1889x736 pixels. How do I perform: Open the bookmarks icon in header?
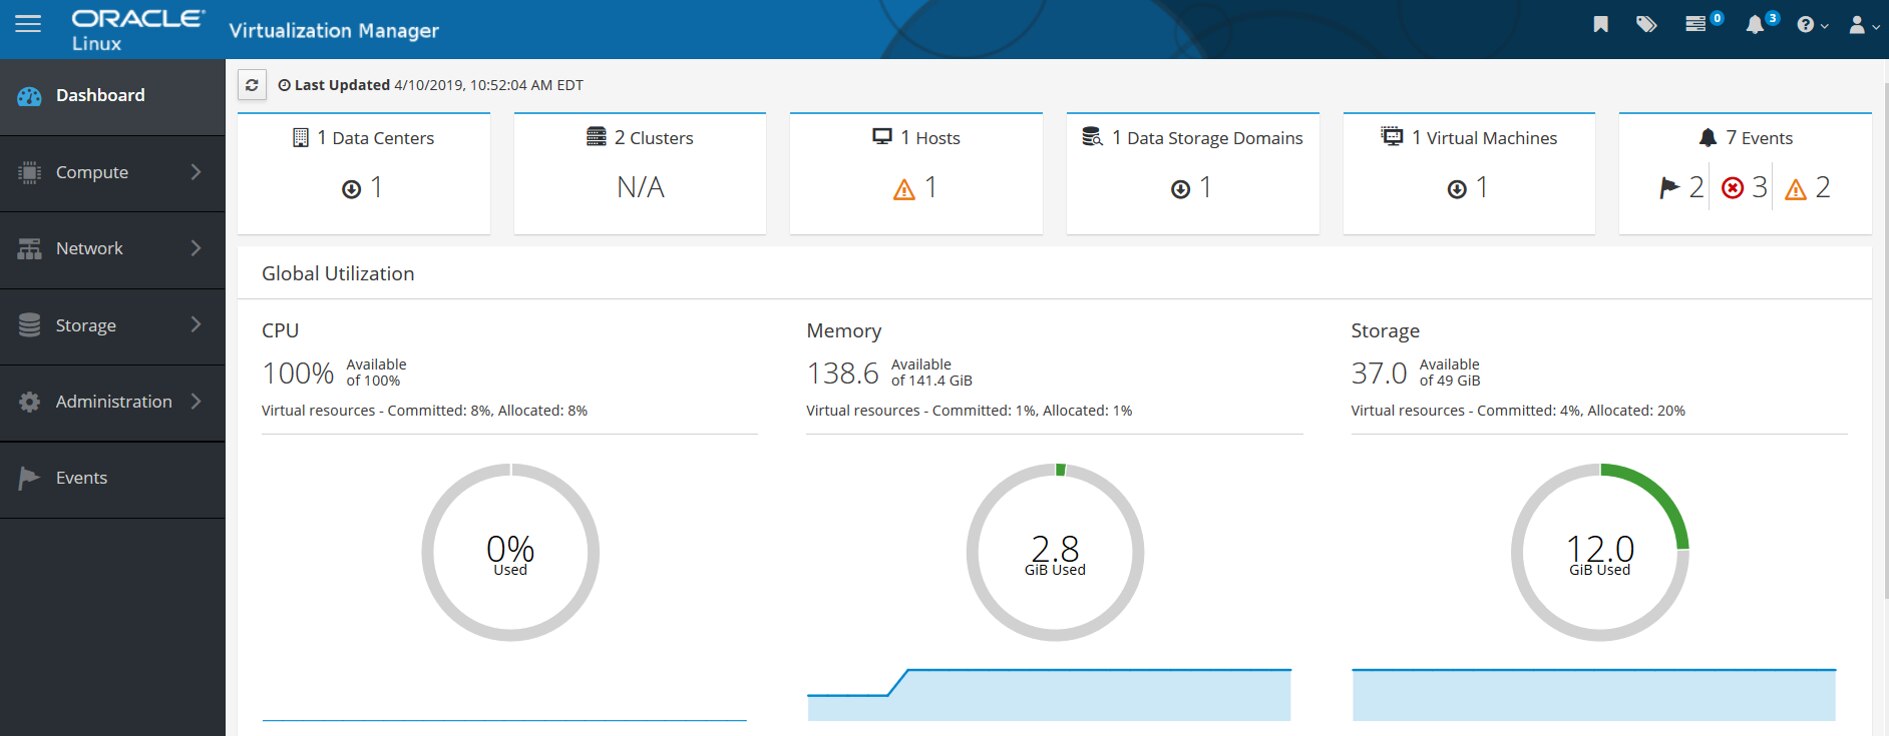[1601, 24]
